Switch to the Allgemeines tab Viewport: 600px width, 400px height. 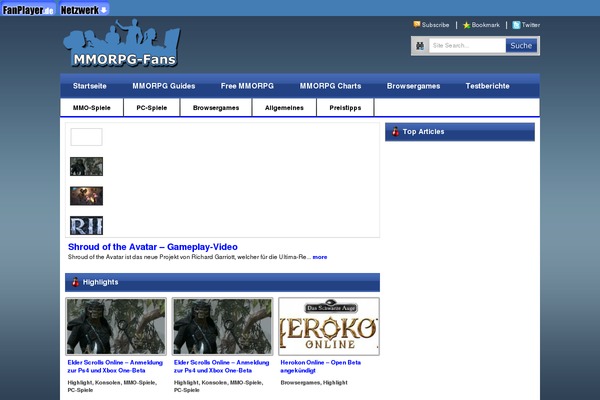tap(284, 108)
